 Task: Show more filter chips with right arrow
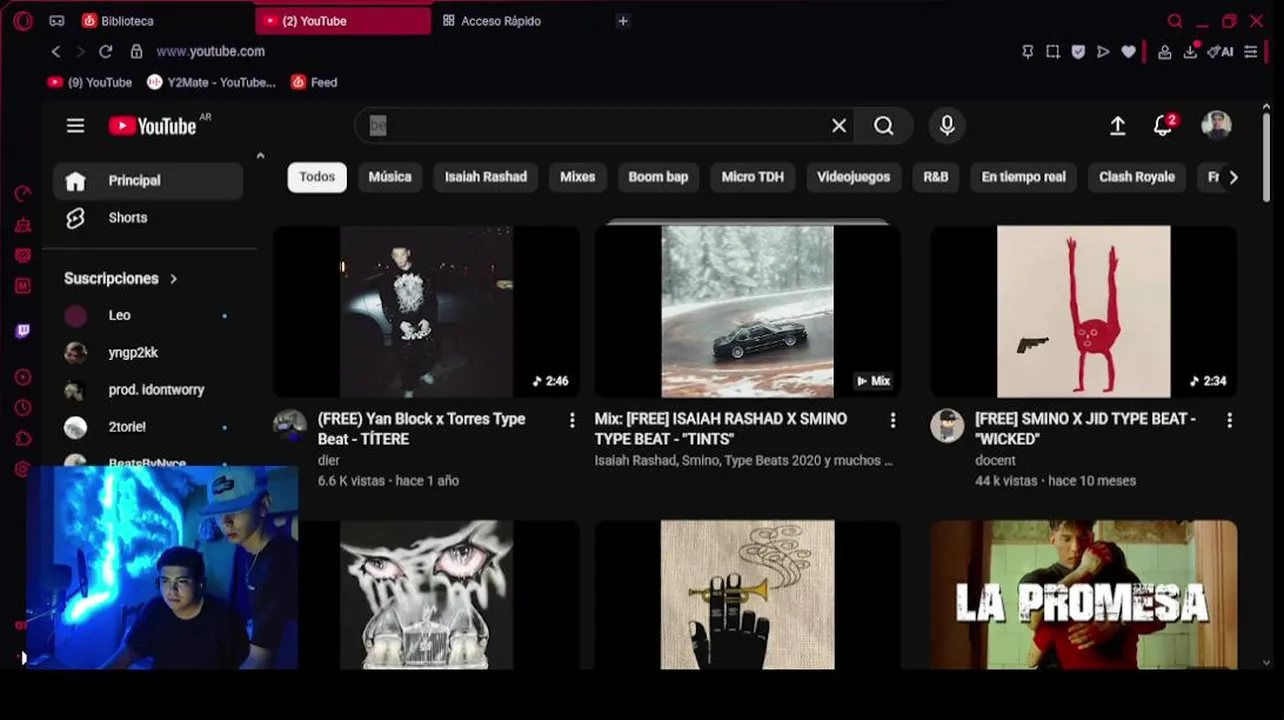tap(1233, 177)
